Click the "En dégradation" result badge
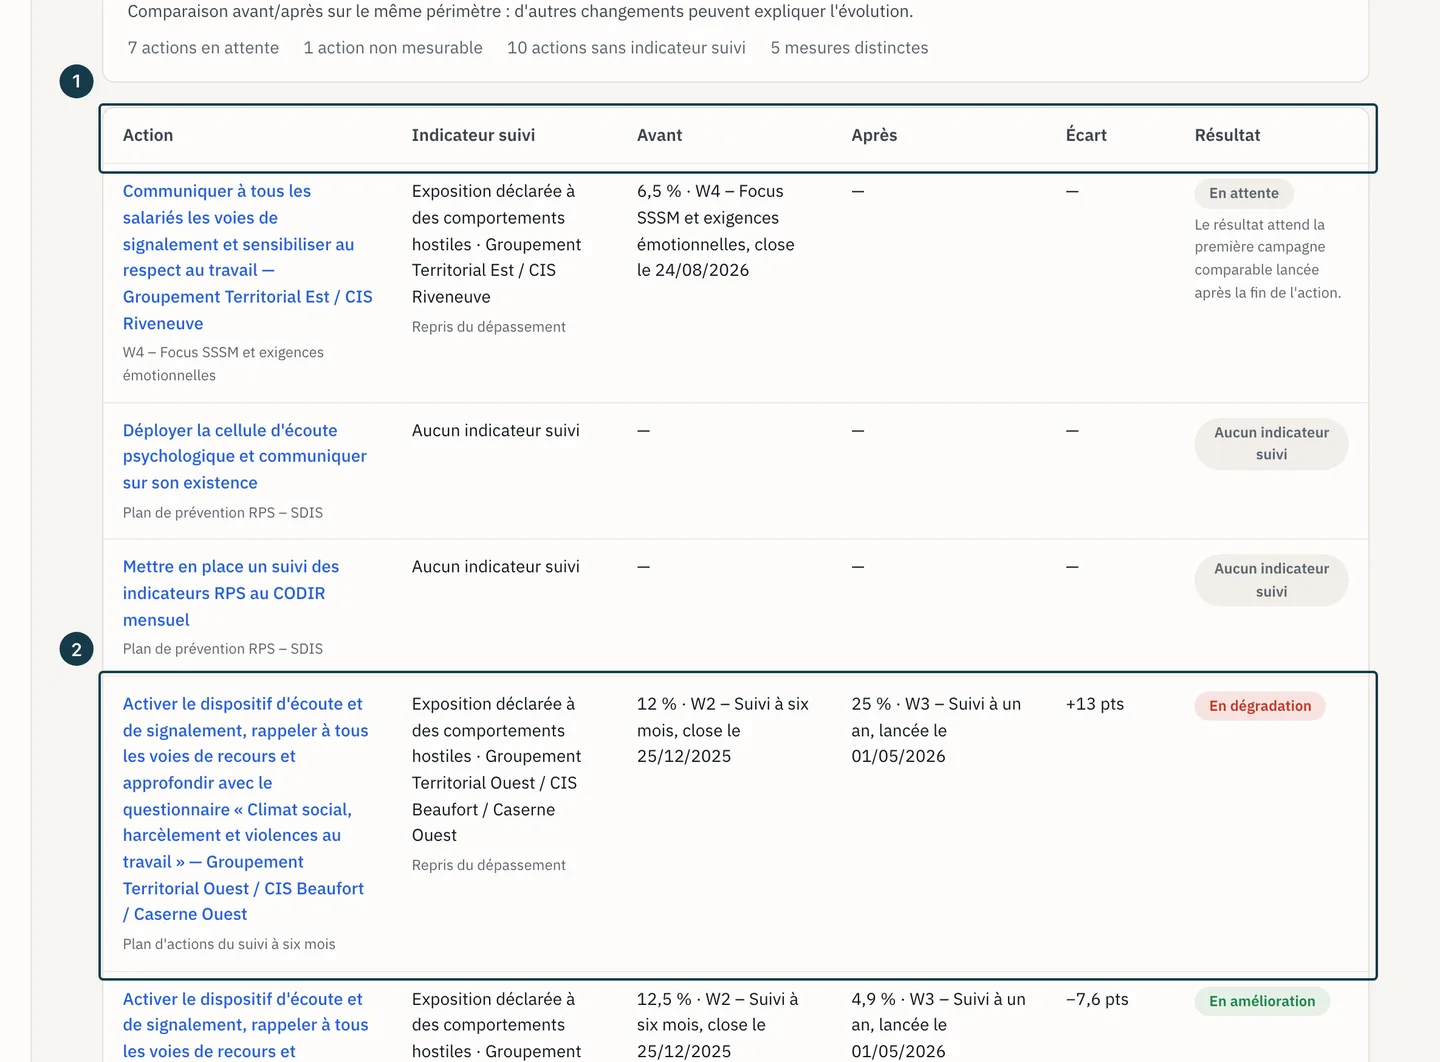This screenshot has height=1062, width=1440. pos(1260,706)
